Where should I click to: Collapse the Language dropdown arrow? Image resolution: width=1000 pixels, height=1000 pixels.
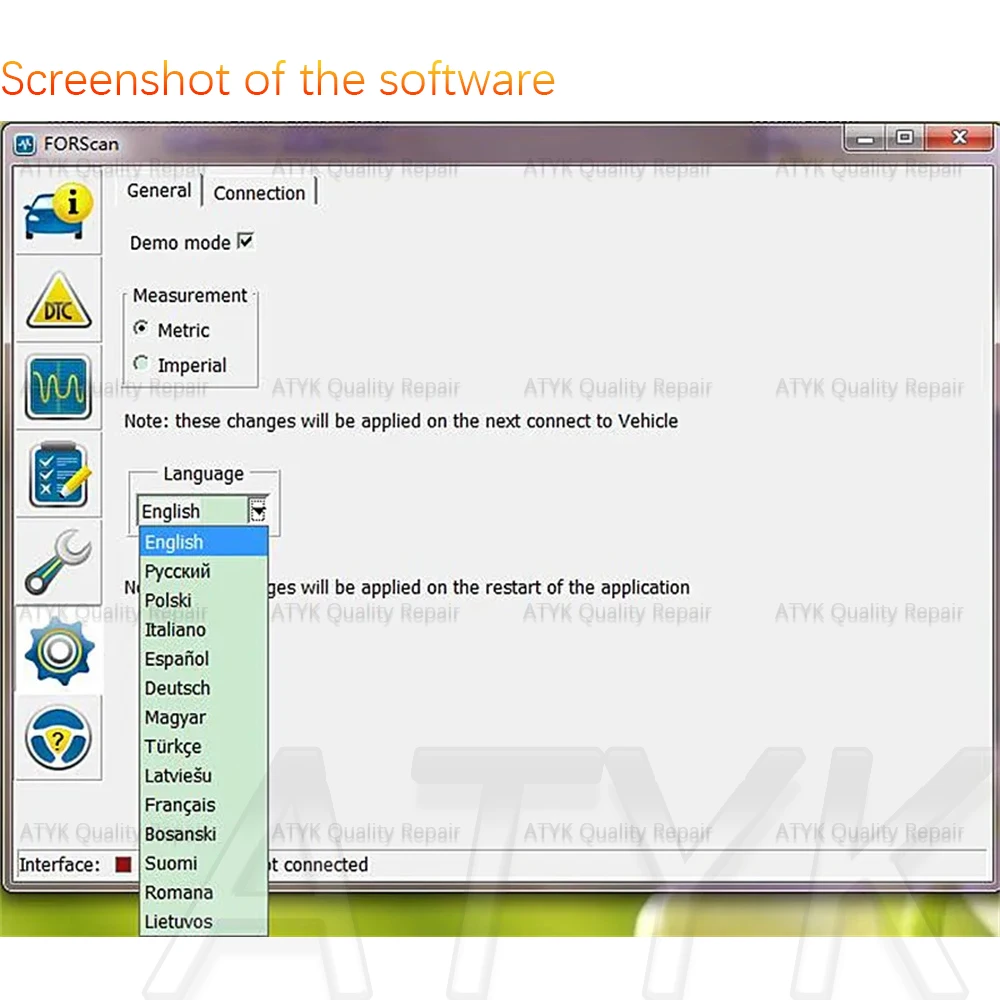click(x=258, y=511)
